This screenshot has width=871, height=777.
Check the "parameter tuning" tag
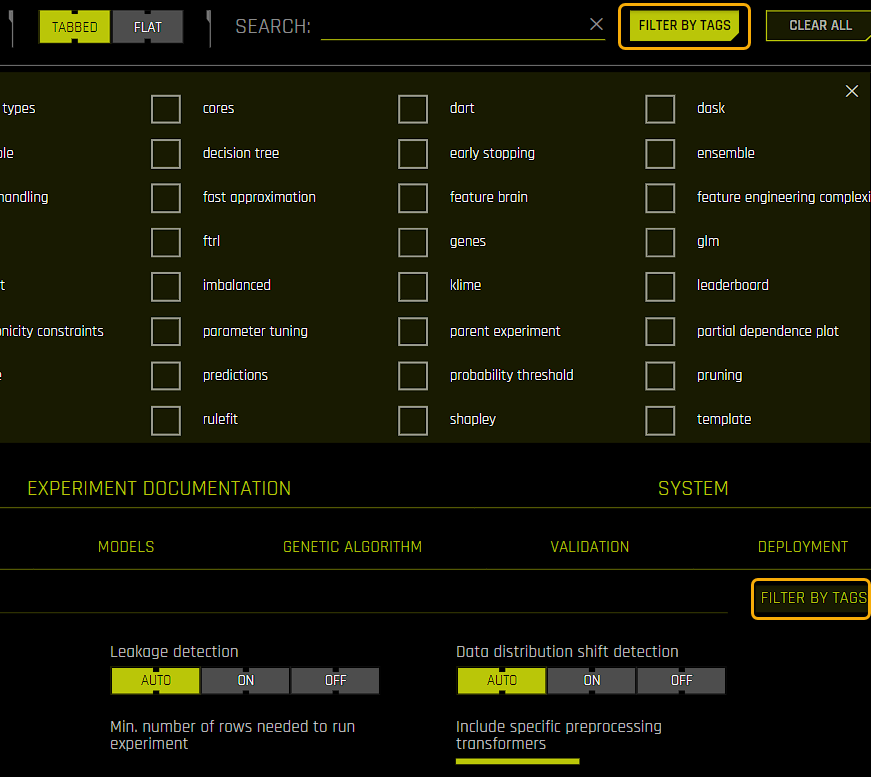pyautogui.click(x=166, y=331)
